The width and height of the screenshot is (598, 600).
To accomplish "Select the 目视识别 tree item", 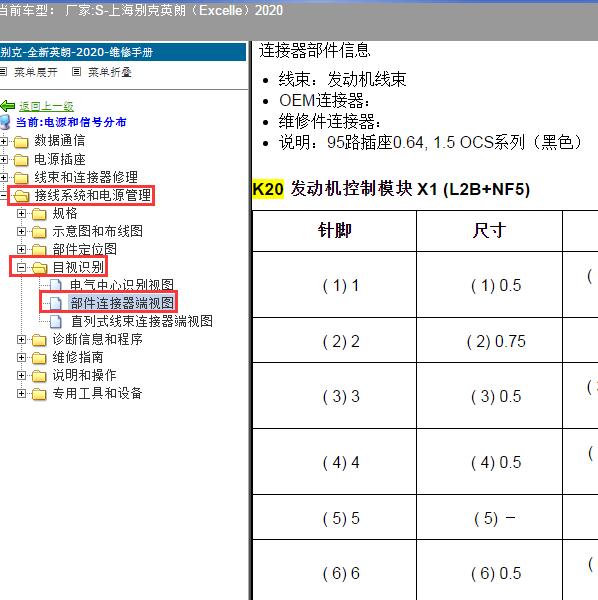I will (x=78, y=267).
